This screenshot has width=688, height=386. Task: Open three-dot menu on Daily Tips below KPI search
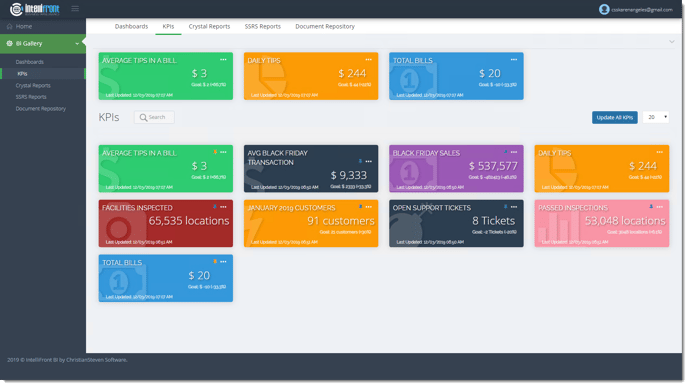(x=659, y=152)
